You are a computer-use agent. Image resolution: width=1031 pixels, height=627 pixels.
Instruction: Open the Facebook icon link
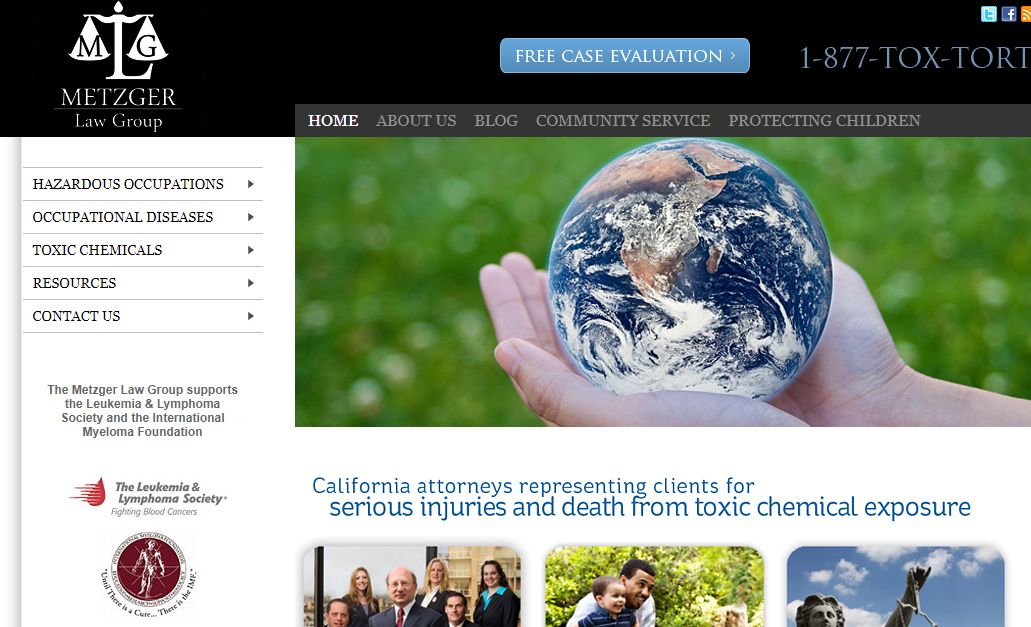1009,14
